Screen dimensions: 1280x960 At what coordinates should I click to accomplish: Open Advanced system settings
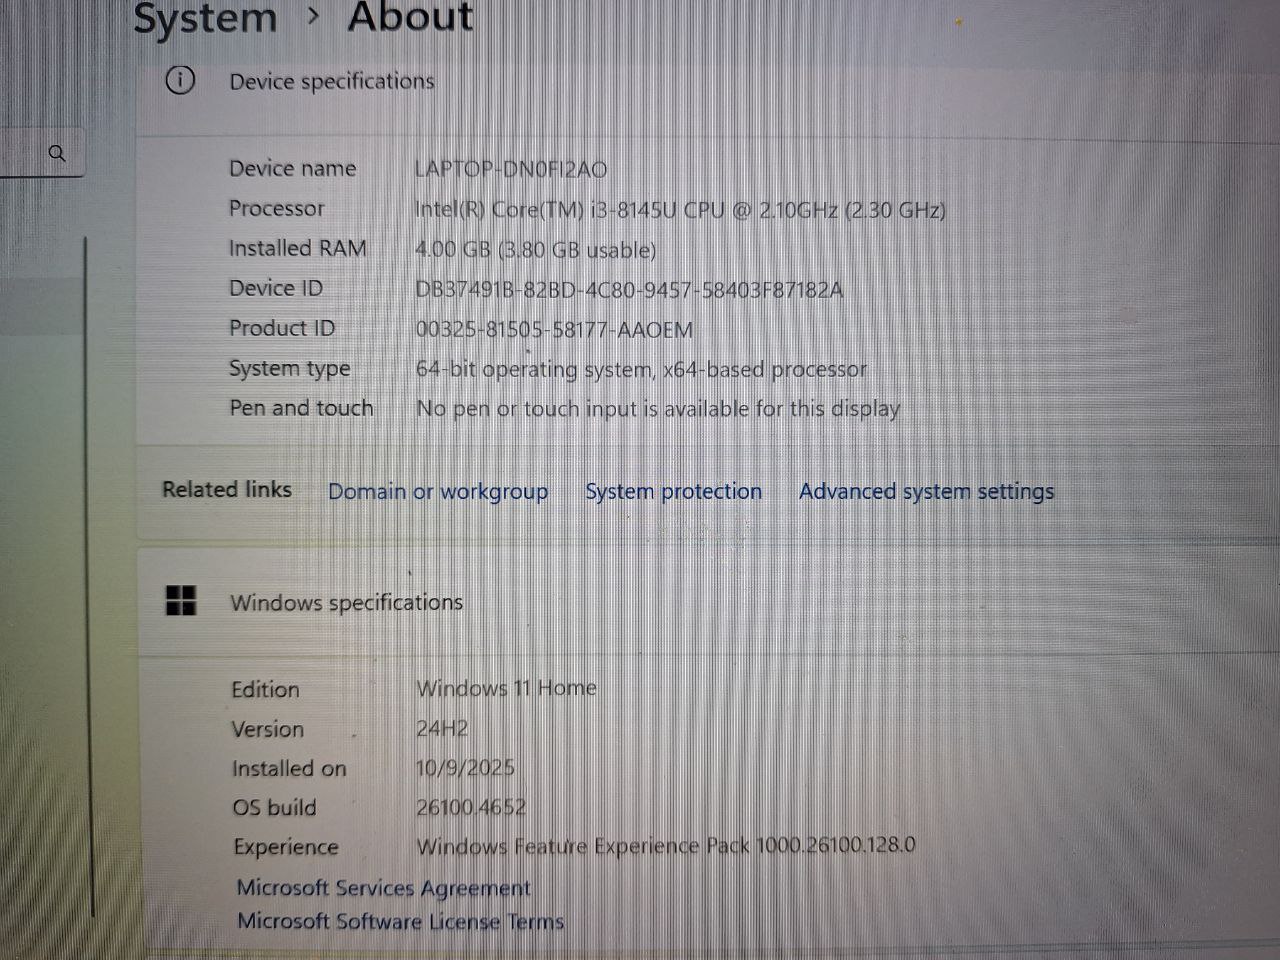(926, 491)
